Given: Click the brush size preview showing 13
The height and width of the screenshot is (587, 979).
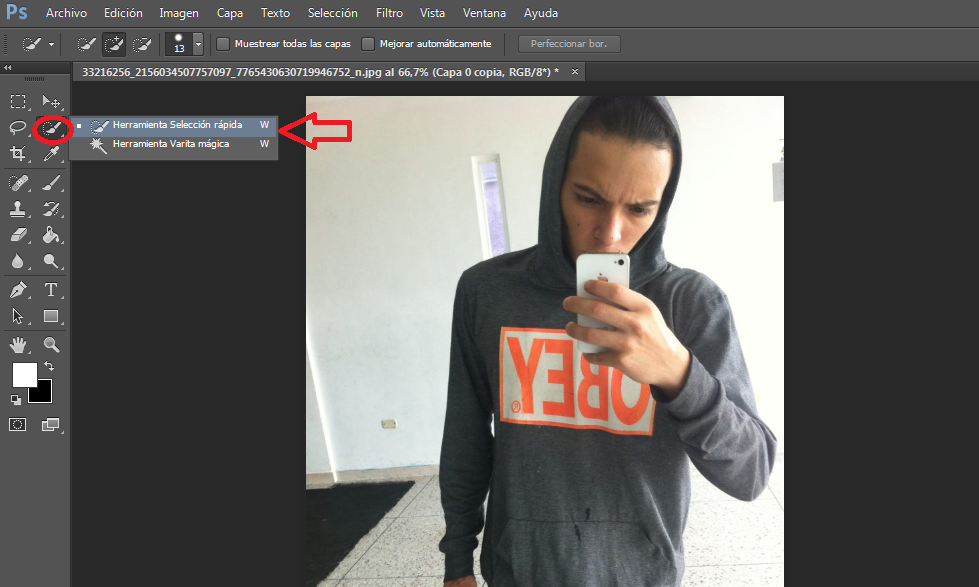Looking at the screenshot, I should (179, 44).
